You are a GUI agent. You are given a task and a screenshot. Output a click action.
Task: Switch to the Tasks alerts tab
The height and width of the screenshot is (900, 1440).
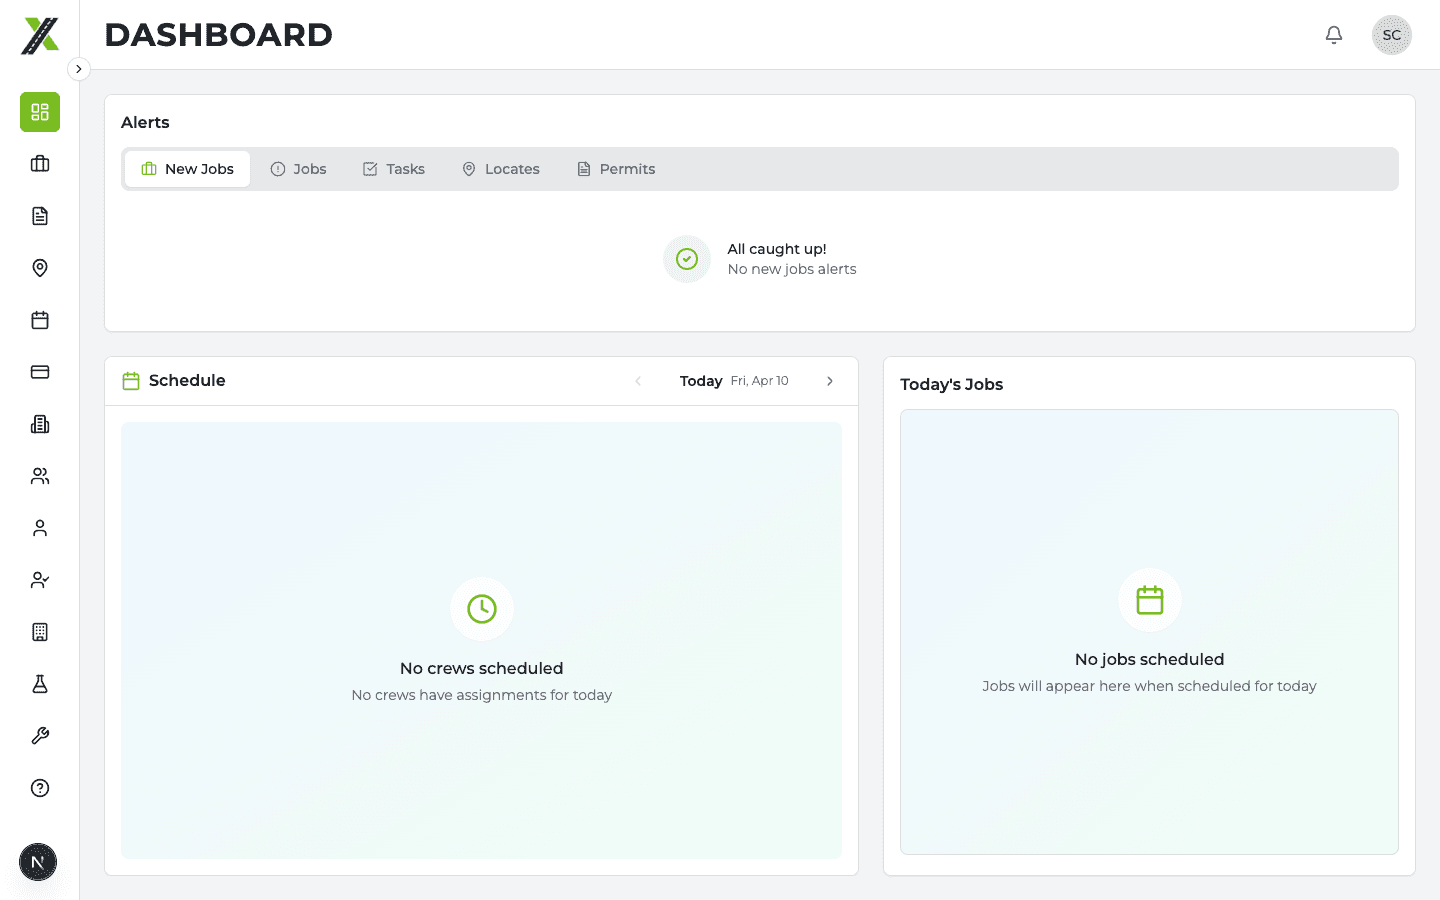[393, 169]
